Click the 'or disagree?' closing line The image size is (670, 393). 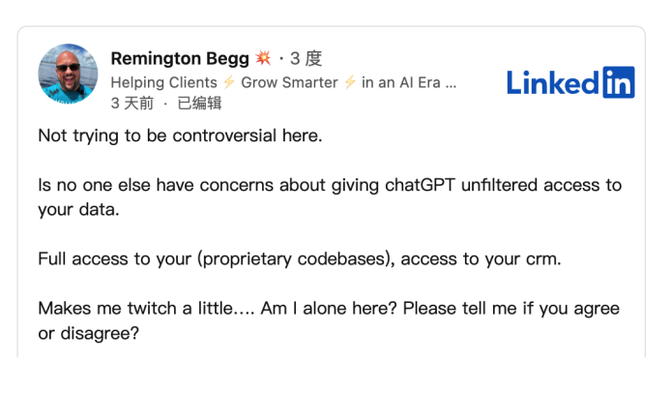coord(88,333)
